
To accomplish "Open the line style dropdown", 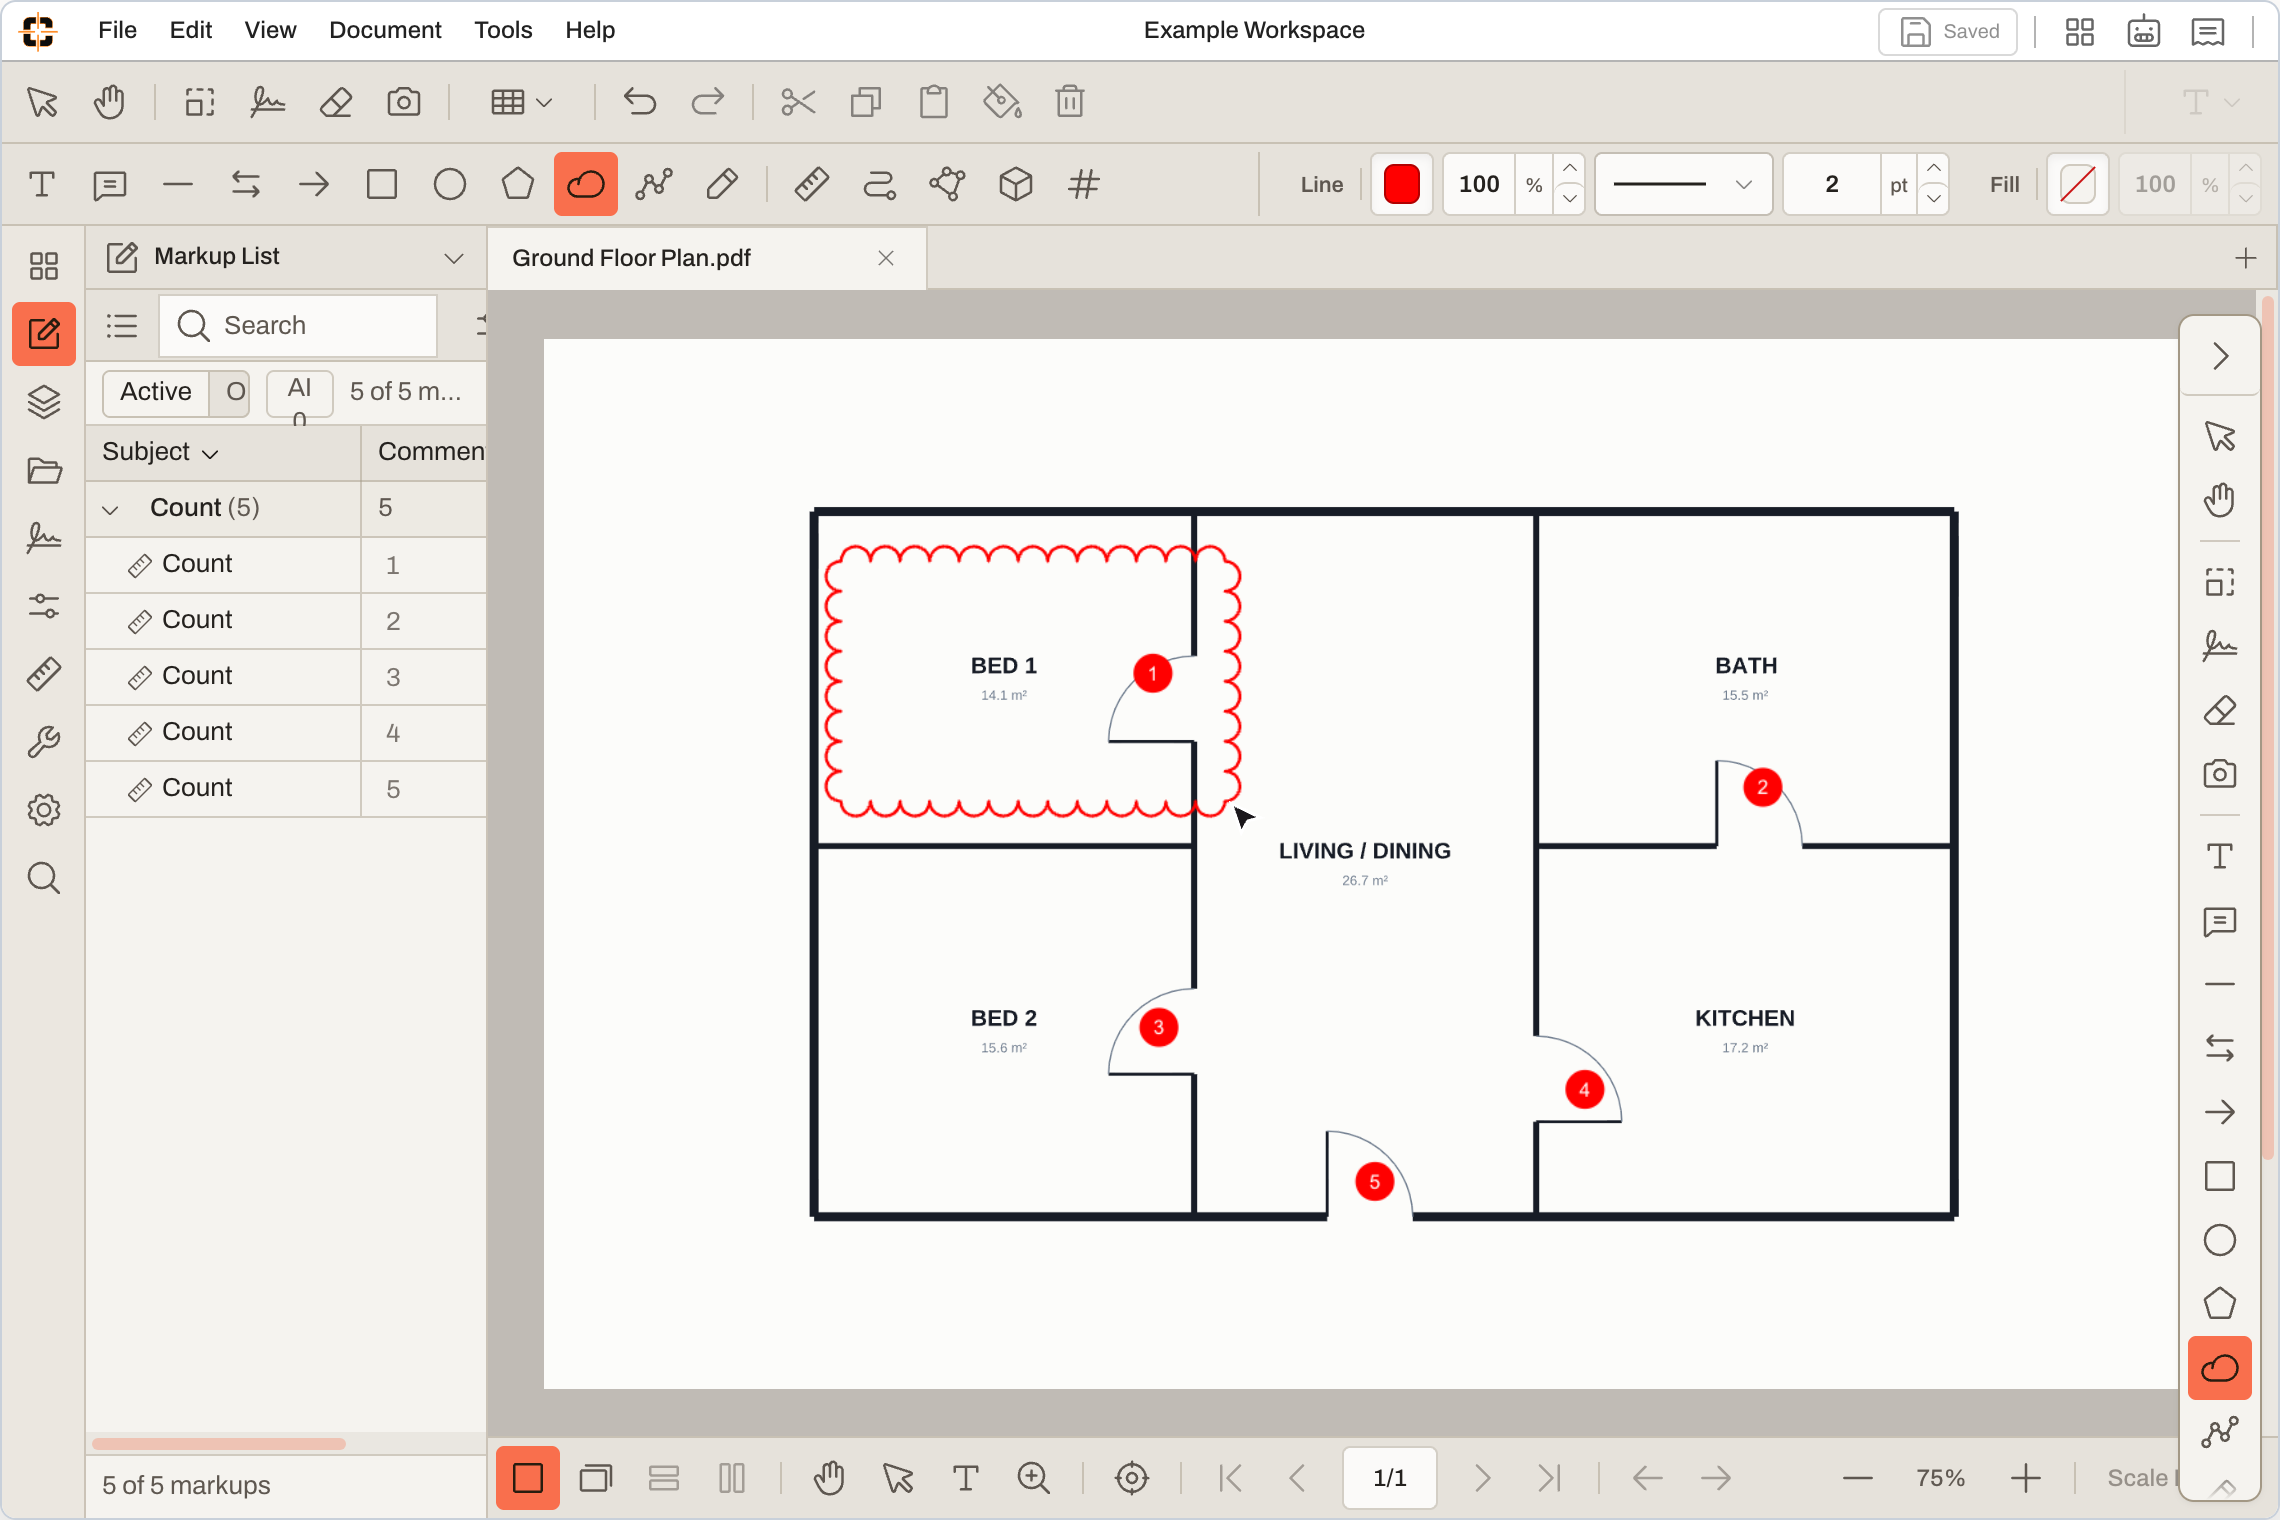I will point(1683,184).
